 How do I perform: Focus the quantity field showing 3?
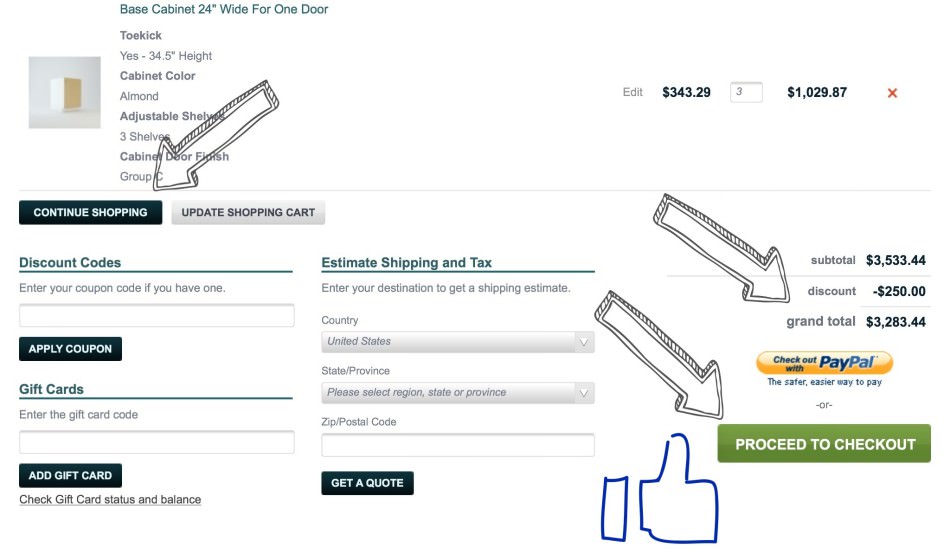pos(746,92)
